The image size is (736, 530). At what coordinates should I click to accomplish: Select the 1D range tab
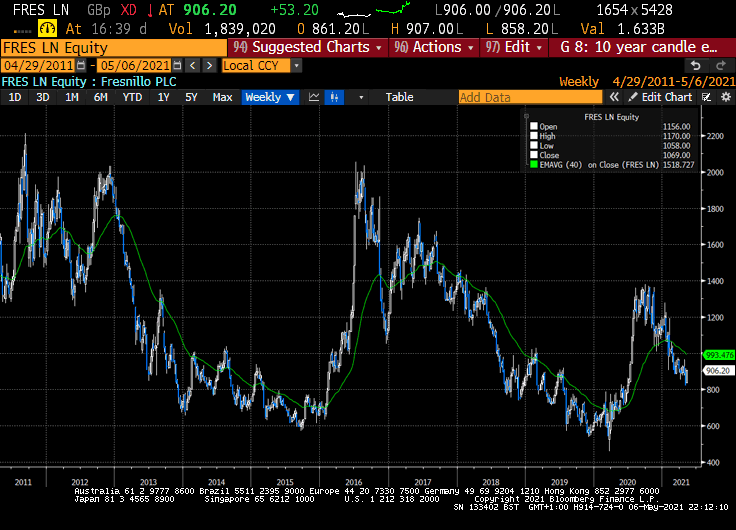point(15,97)
